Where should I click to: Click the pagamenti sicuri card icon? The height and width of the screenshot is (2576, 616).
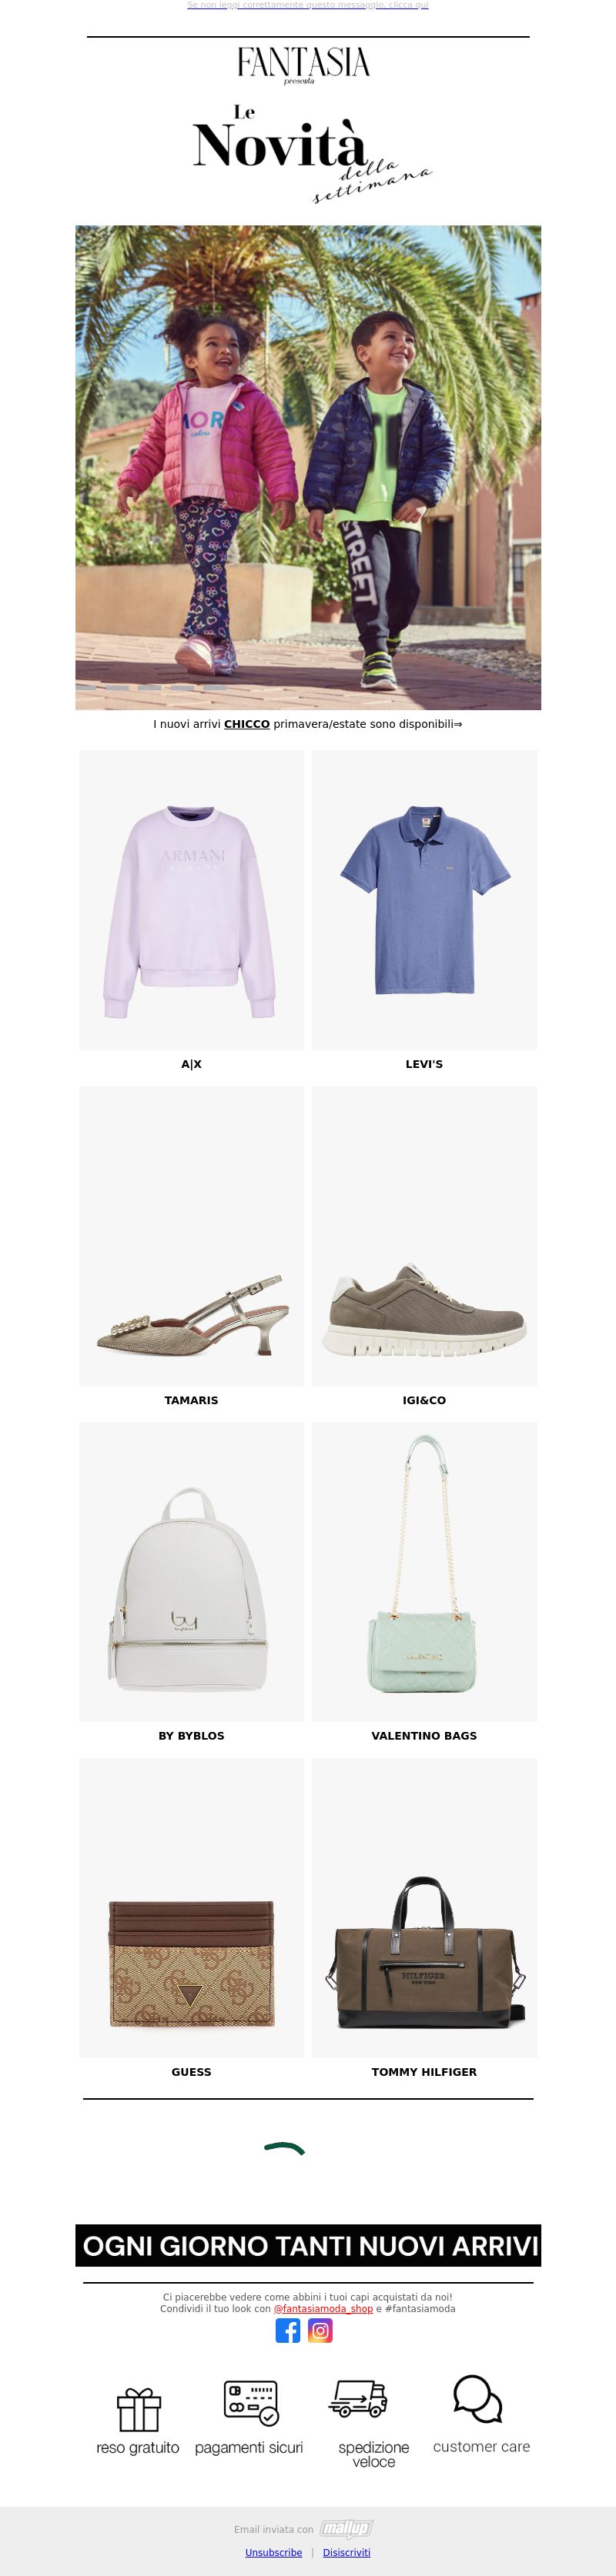[x=251, y=2403]
